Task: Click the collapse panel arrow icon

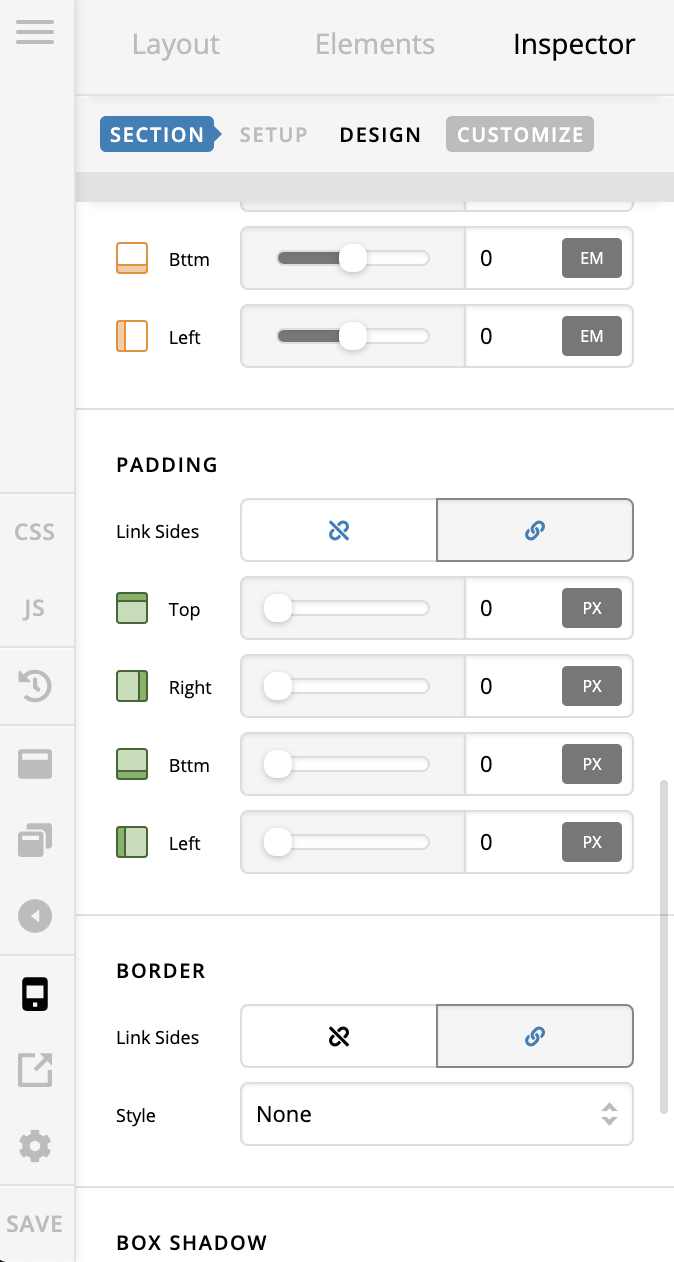Action: click(x=35, y=916)
